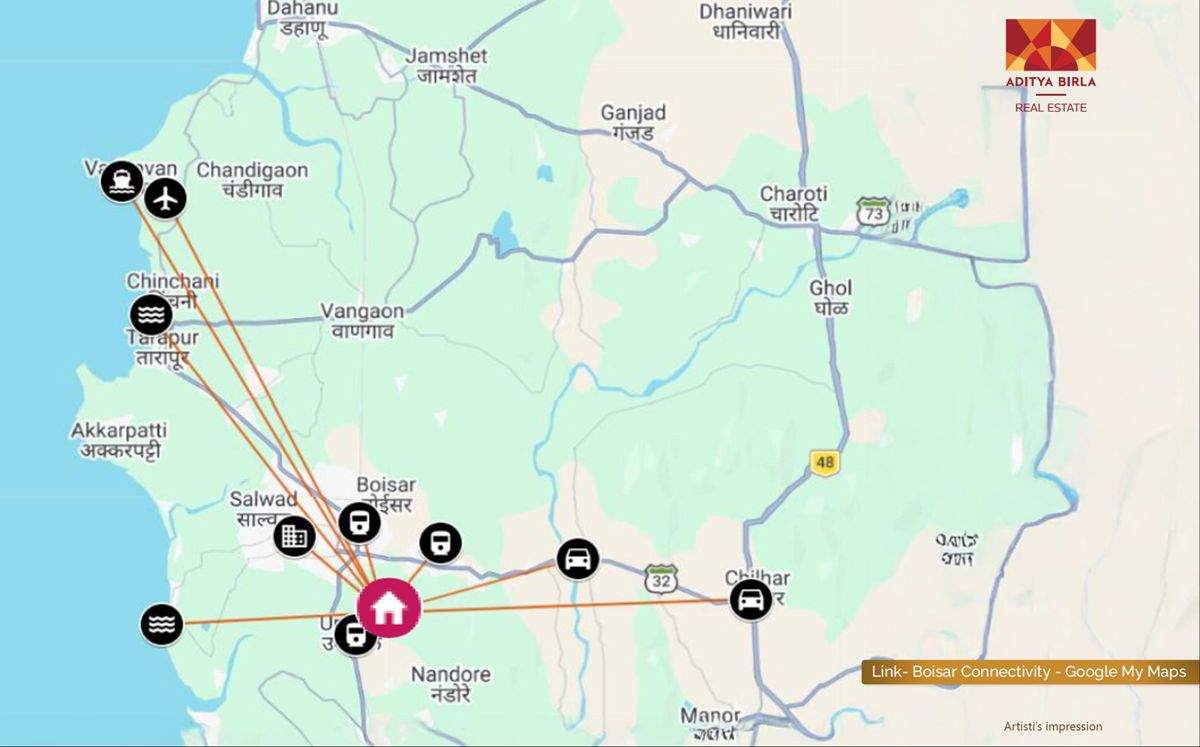The height and width of the screenshot is (747, 1200).
Task: Click the Aditya Birla Real Estate logo
Action: (1050, 65)
